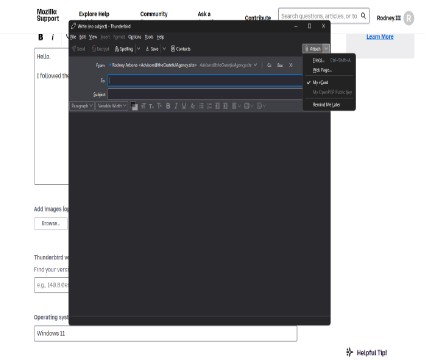Open the Community nav link
This screenshot has height=361, width=425.
click(154, 14)
